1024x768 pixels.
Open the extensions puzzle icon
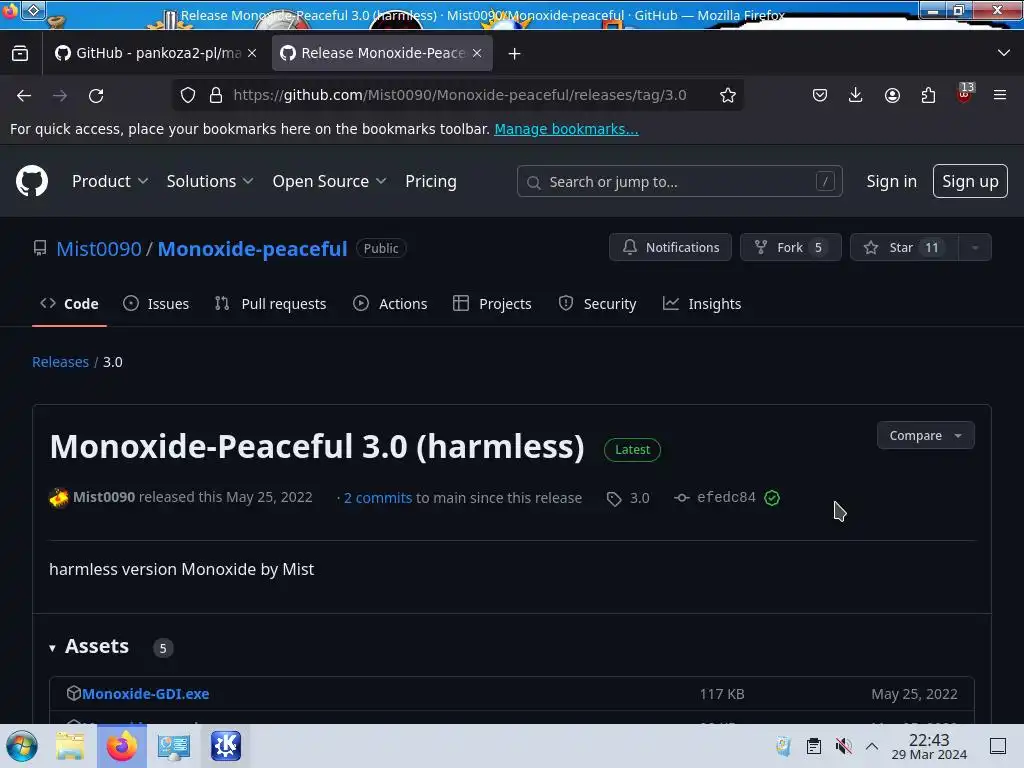tap(928, 95)
